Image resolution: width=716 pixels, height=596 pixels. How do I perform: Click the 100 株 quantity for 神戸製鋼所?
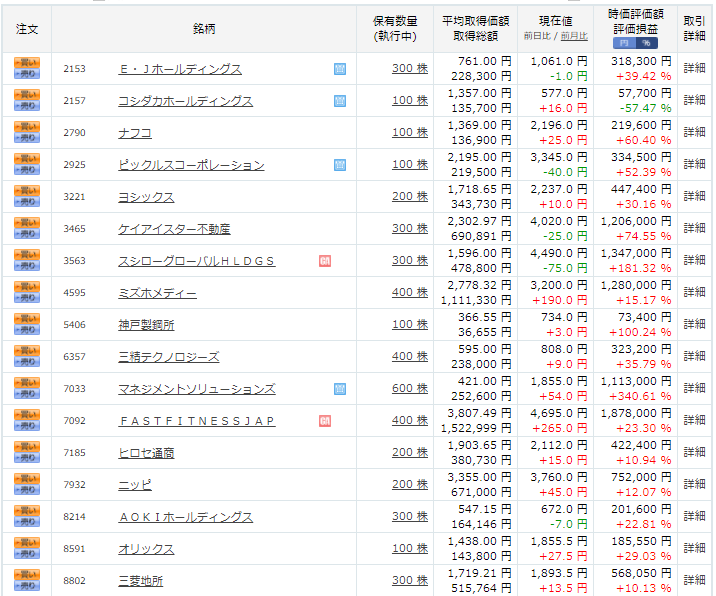(x=410, y=324)
